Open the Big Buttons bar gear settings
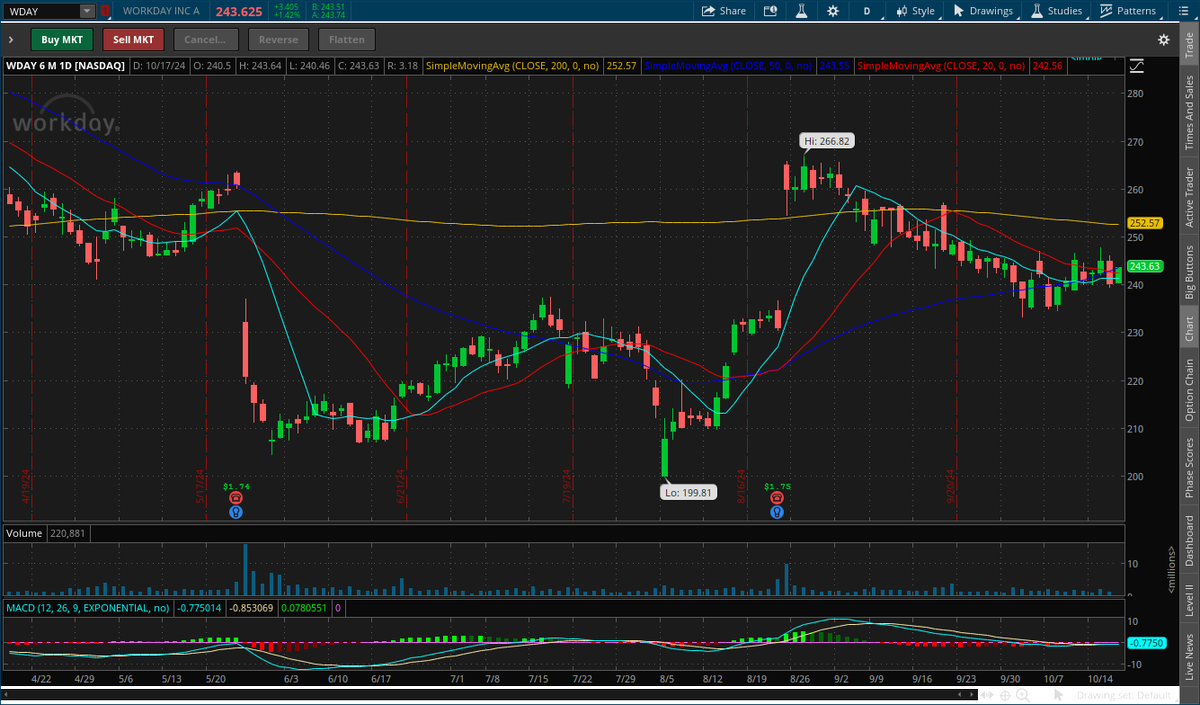Image resolution: width=1200 pixels, height=705 pixels. point(1163,40)
